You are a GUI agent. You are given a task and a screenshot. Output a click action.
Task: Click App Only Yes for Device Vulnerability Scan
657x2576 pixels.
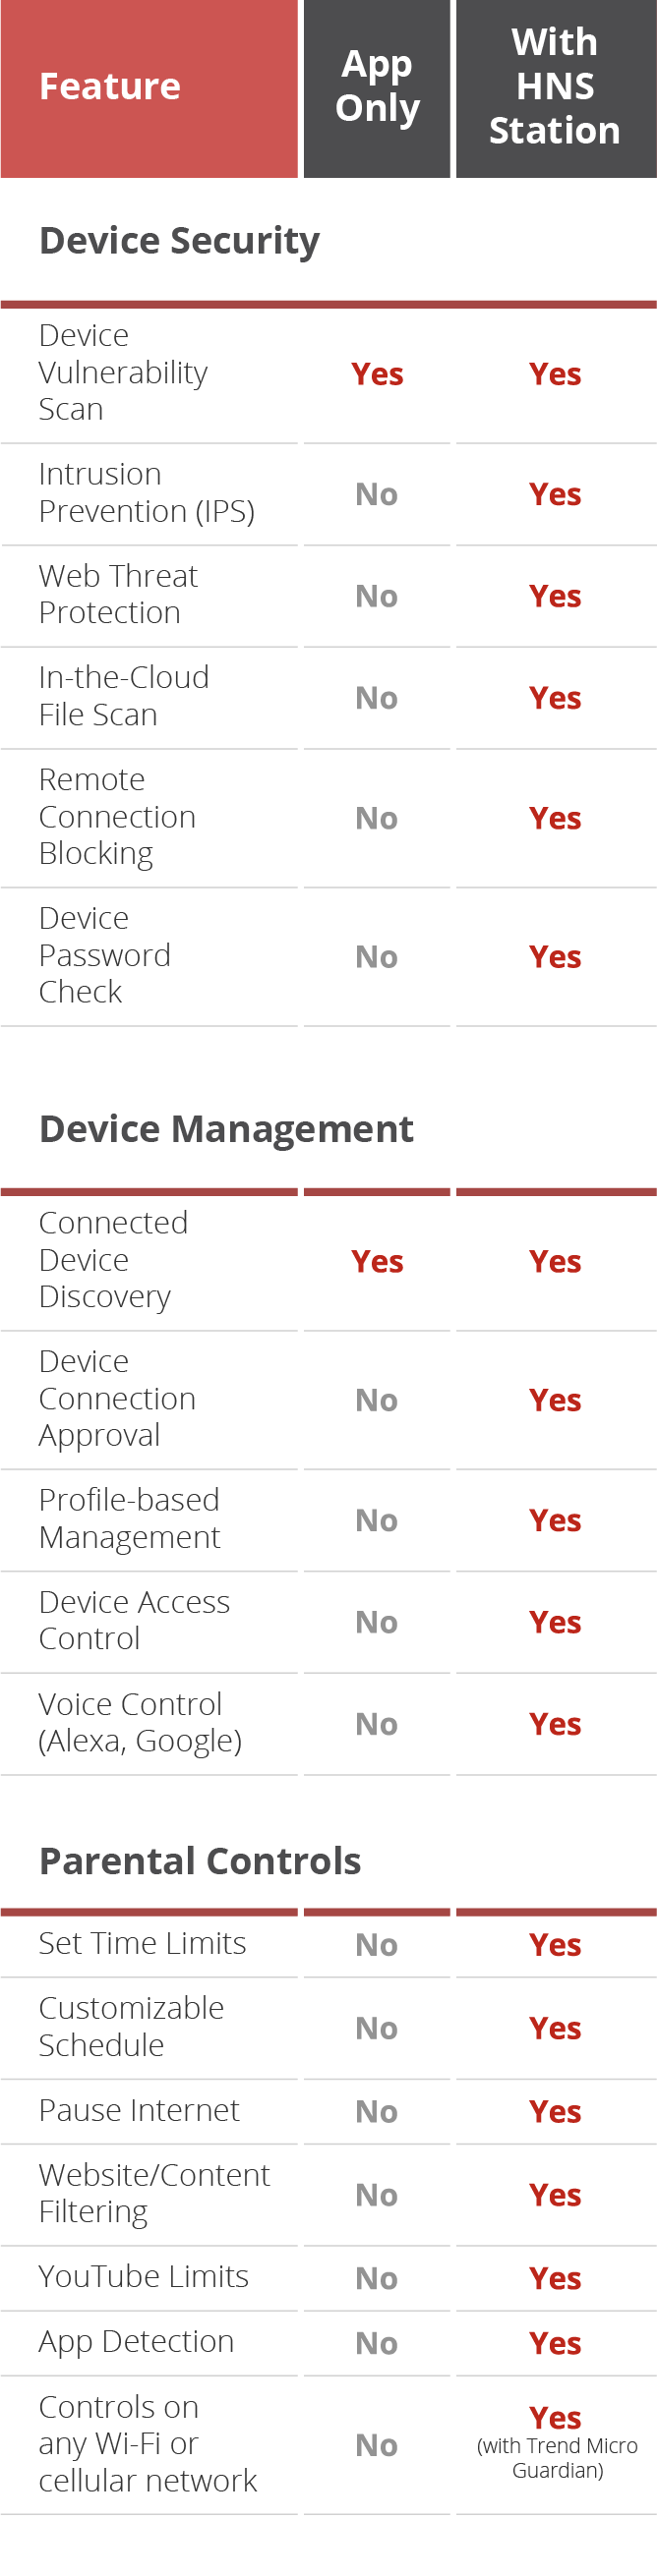(x=377, y=374)
